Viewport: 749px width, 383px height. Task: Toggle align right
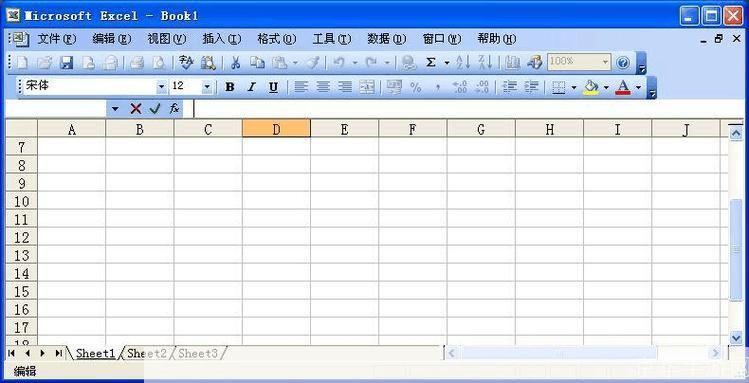tap(345, 87)
